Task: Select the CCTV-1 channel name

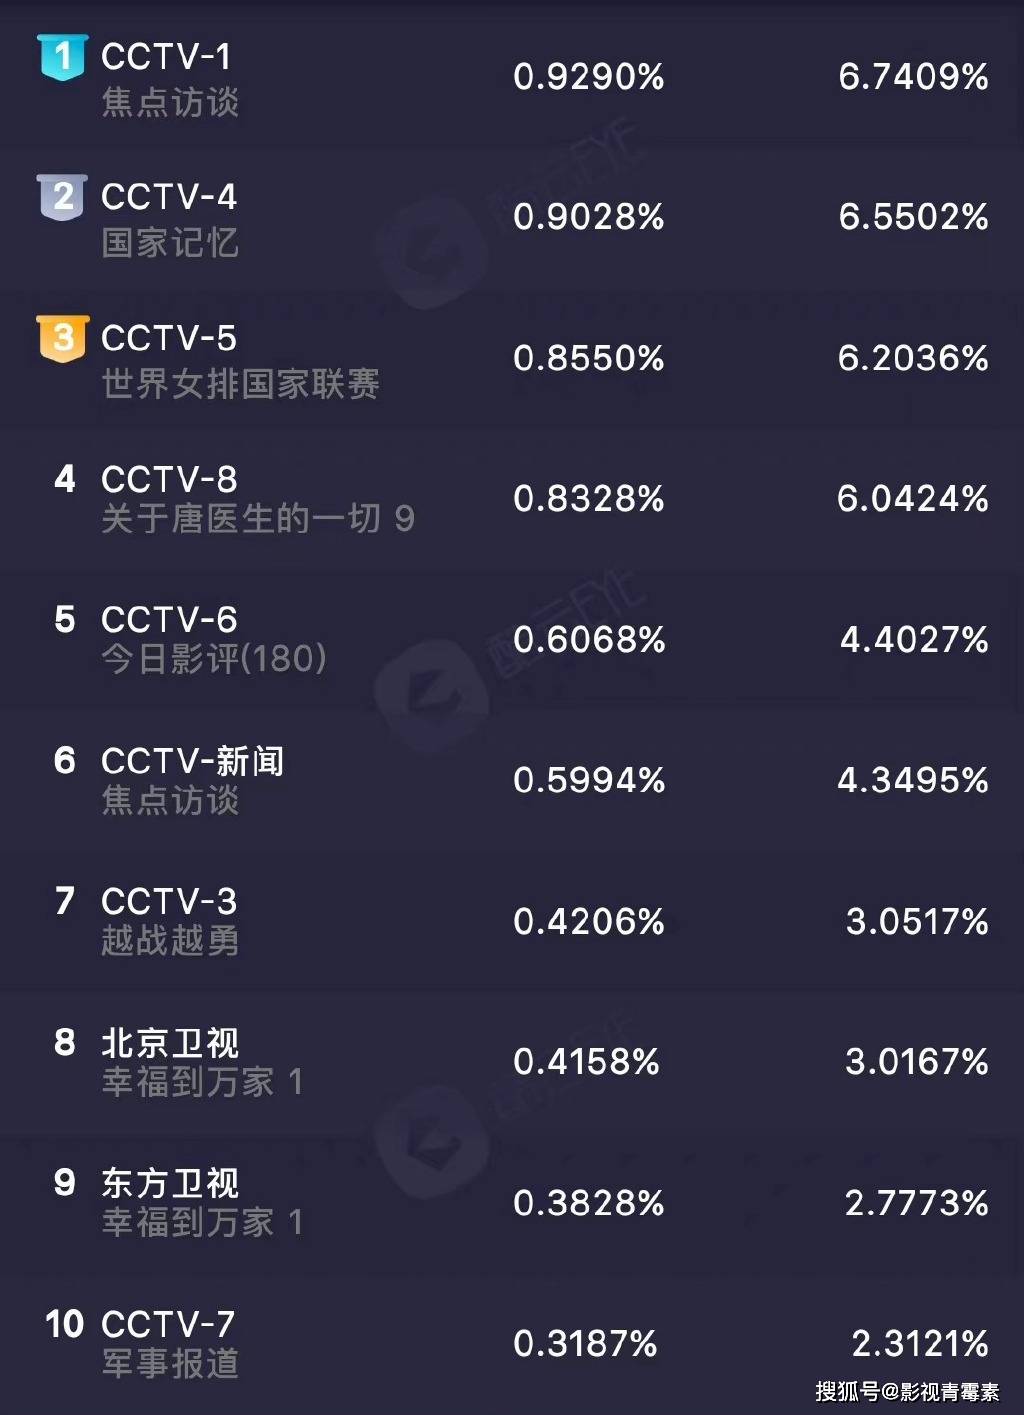Action: [166, 57]
